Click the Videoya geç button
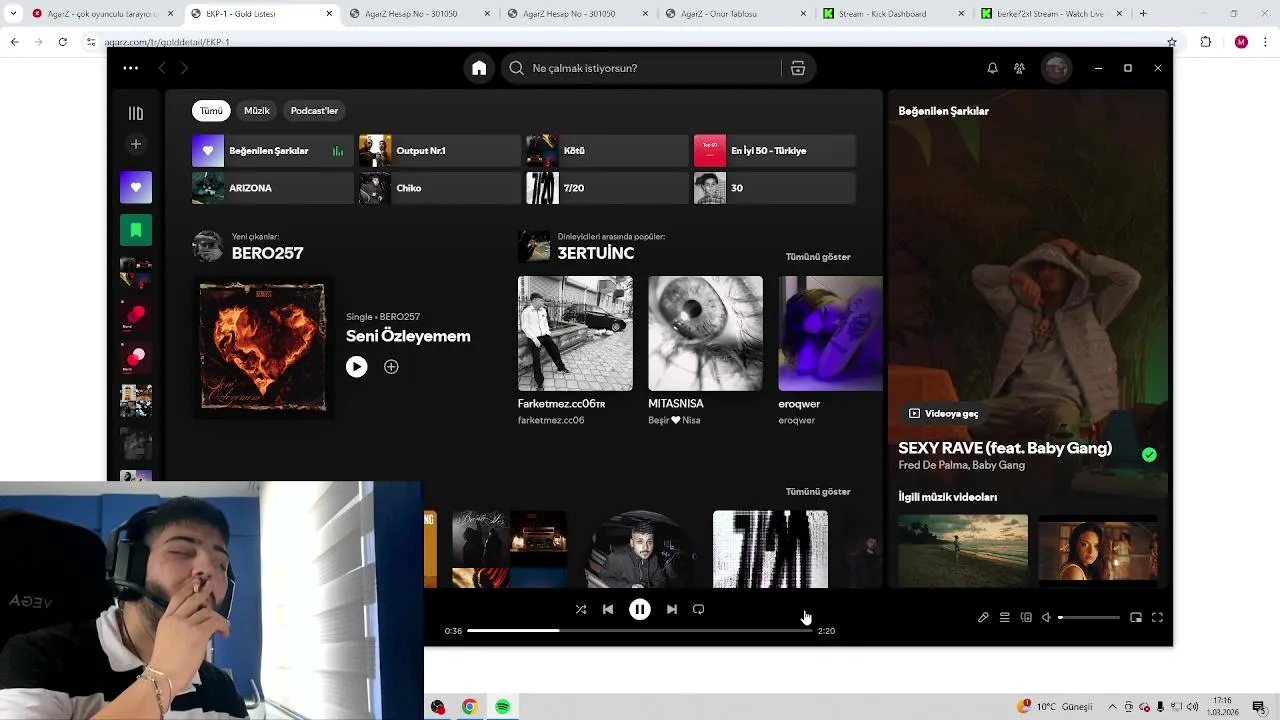Image resolution: width=1280 pixels, height=720 pixels. click(x=943, y=413)
